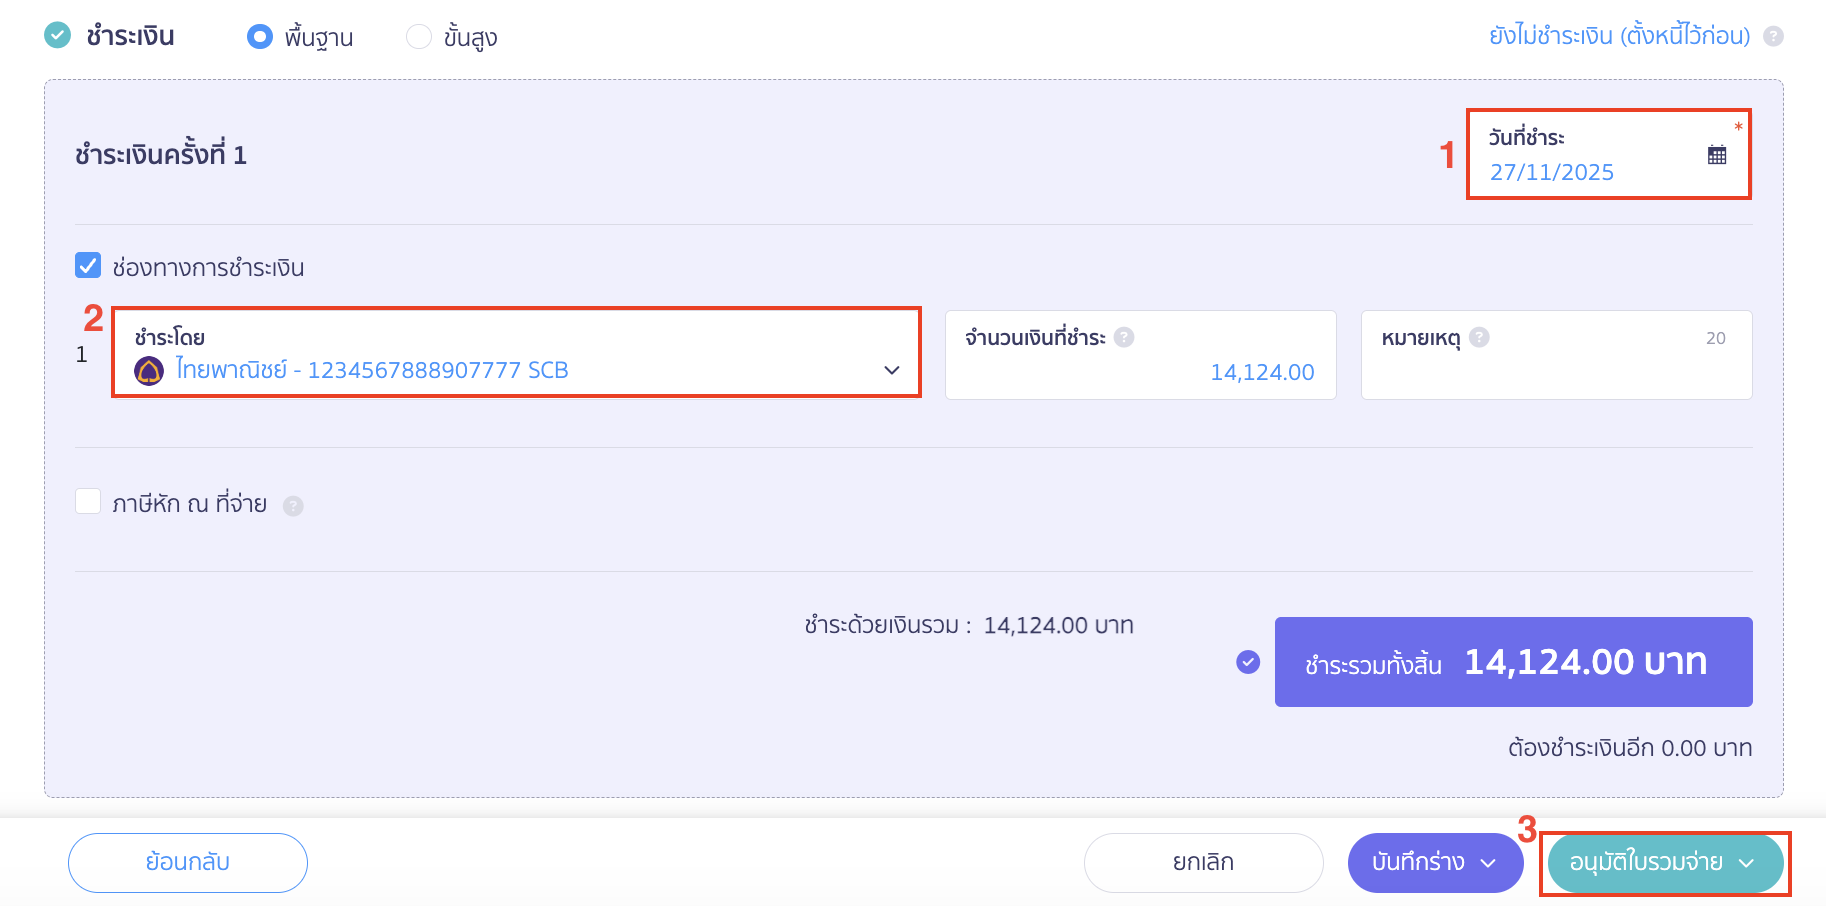Image resolution: width=1826 pixels, height=906 pixels.
Task: Expand the บันทึกร่าง dropdown arrow
Action: click(x=1488, y=863)
